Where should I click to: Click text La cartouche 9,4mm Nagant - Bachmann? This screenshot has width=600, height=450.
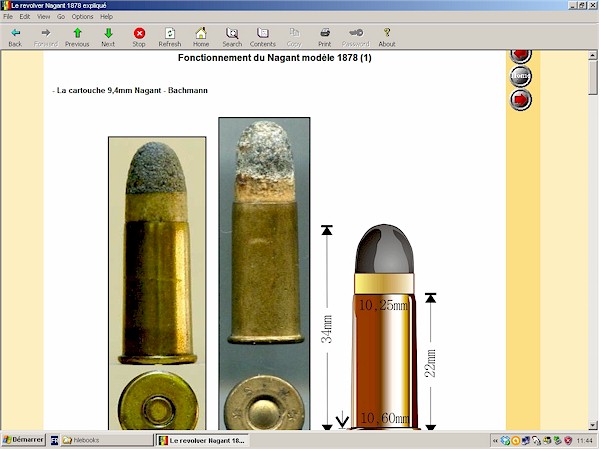pyautogui.click(x=130, y=91)
